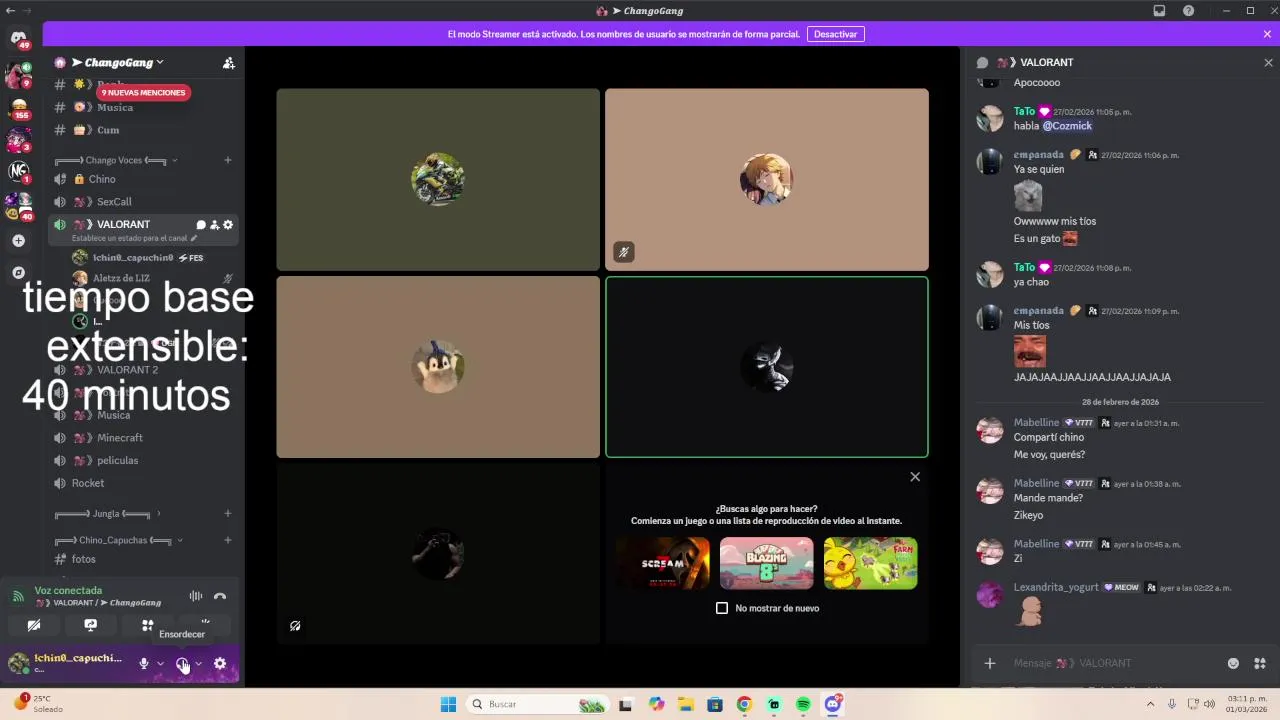Screen dimensions: 1280x720
Task: Open the Windows taskbar search box
Action: point(539,704)
